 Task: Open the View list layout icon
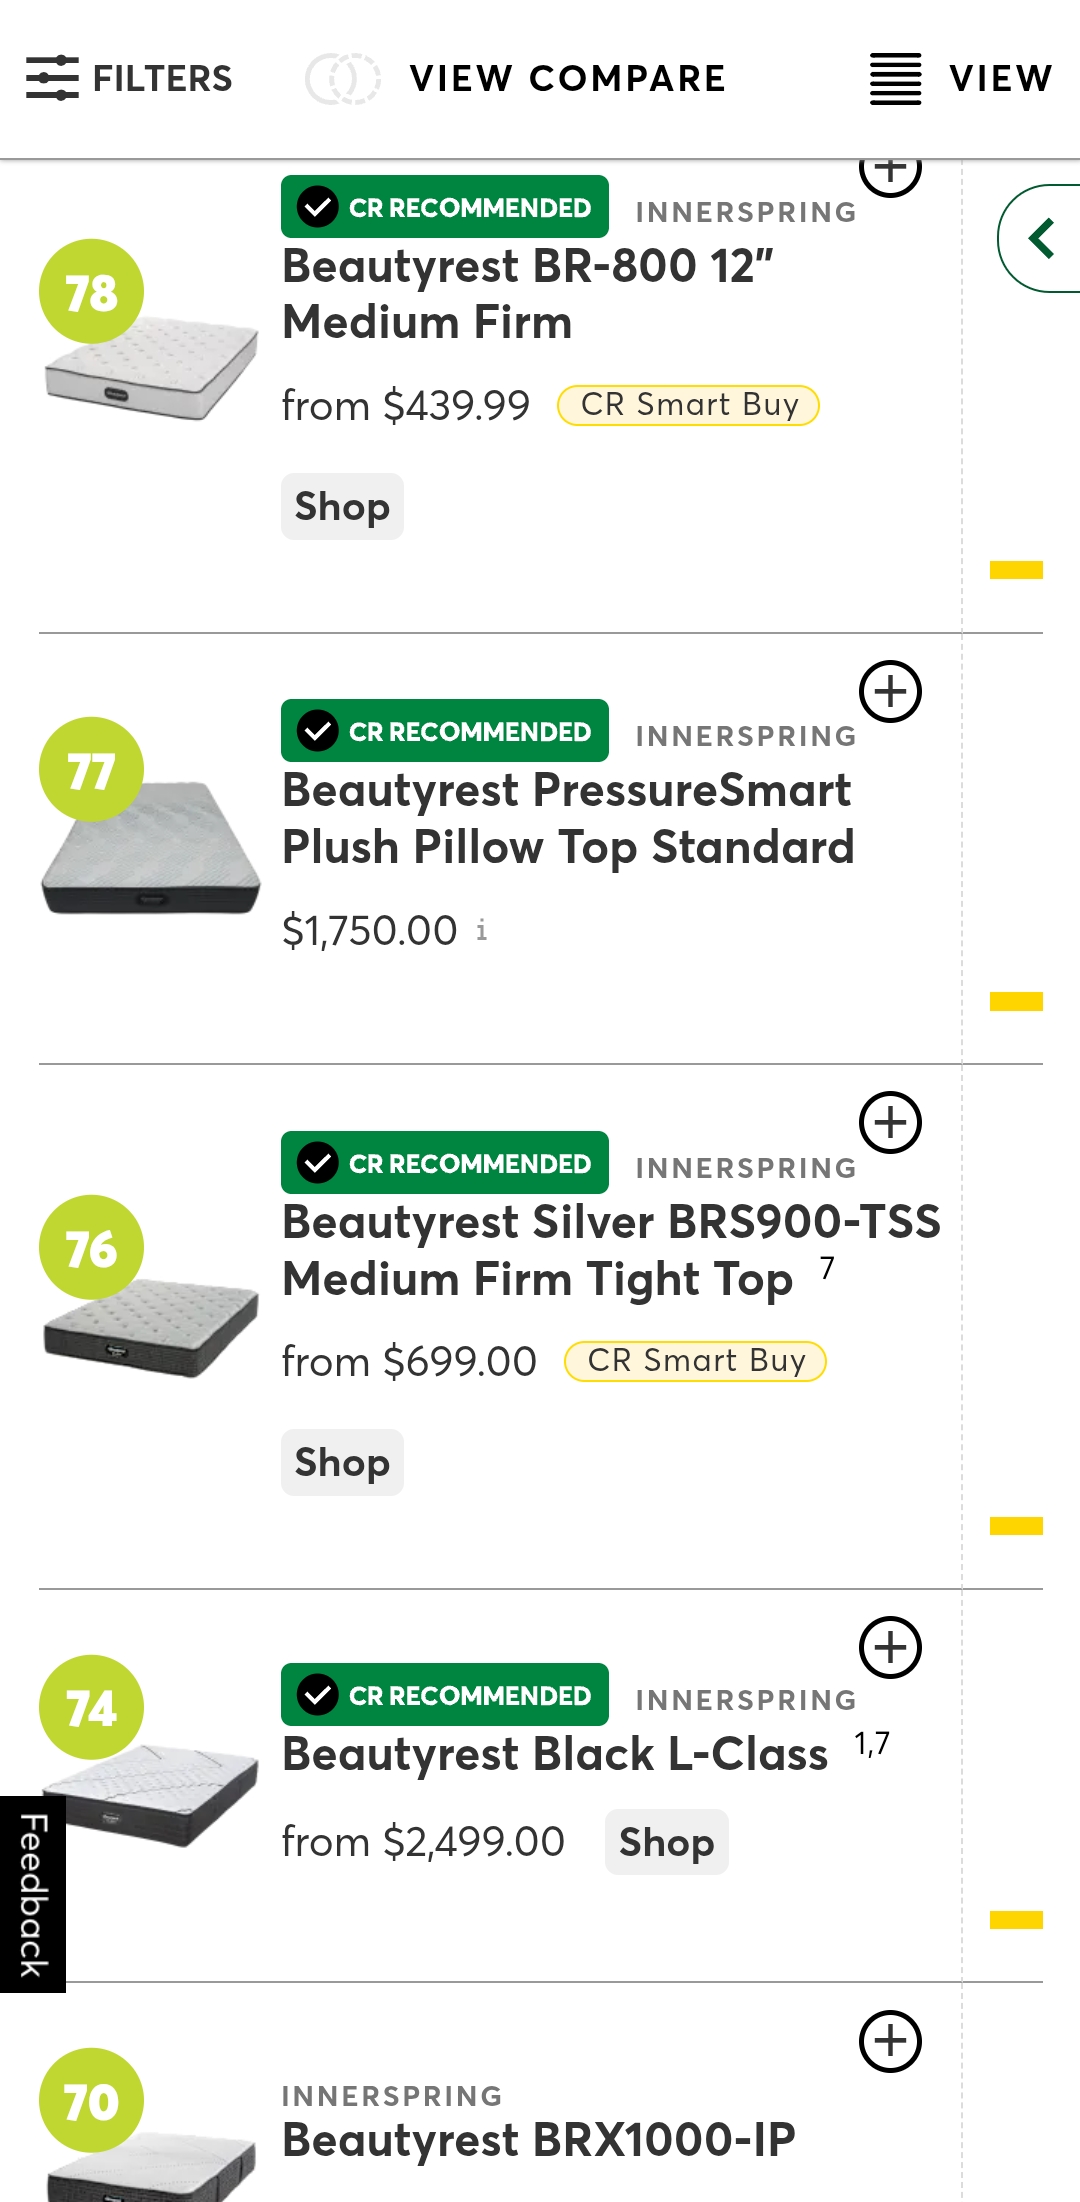tap(895, 79)
